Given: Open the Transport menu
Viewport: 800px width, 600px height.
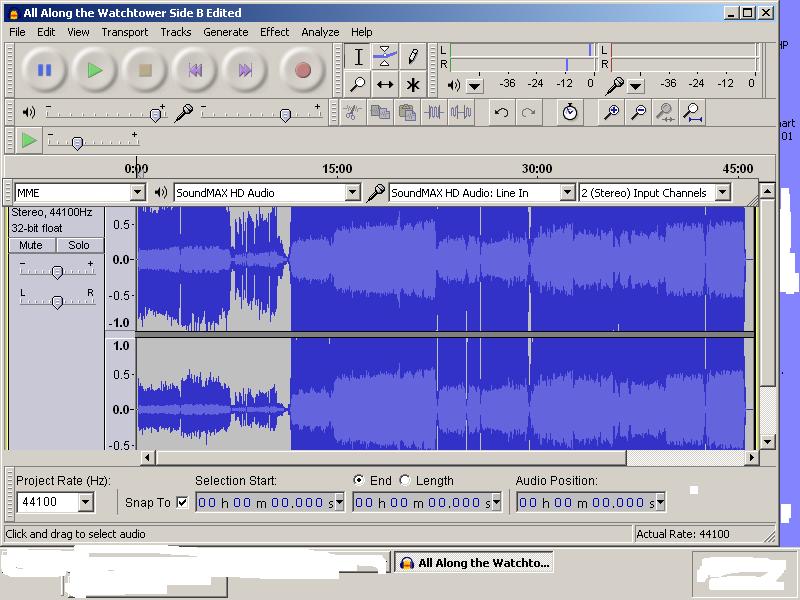Looking at the screenshot, I should [124, 31].
